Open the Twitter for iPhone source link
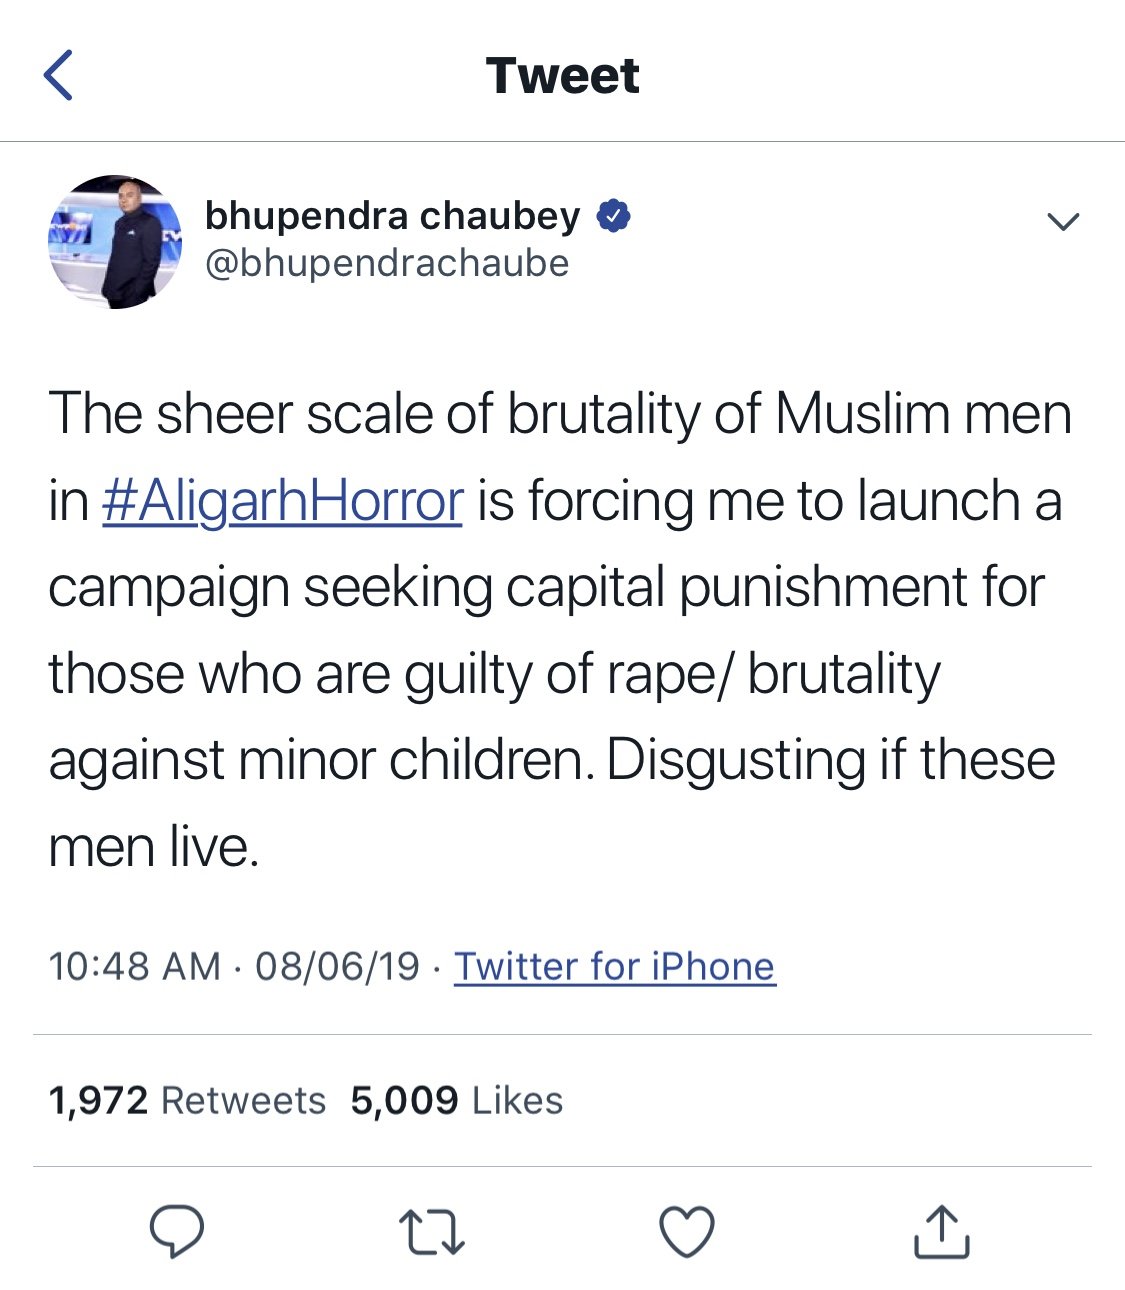Viewport: 1125px width, 1290px height. (614, 967)
